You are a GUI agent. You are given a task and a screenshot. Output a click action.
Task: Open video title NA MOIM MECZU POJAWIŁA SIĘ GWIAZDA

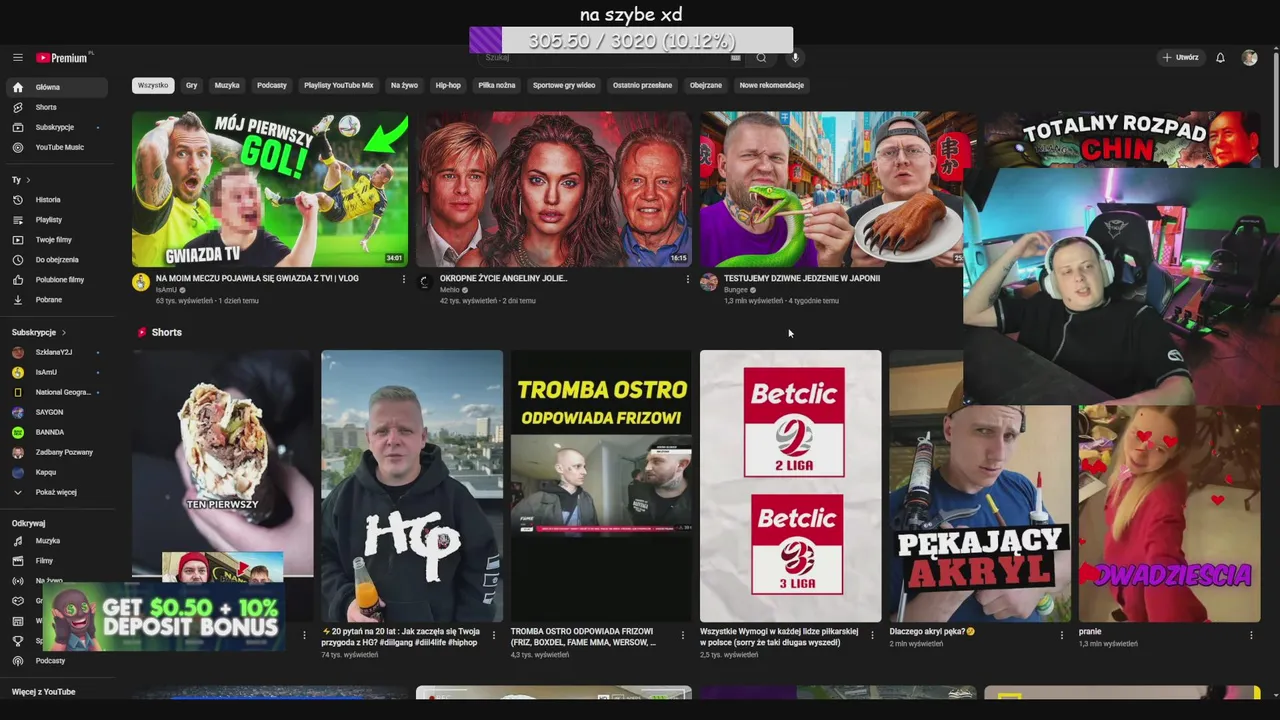[x=257, y=279]
